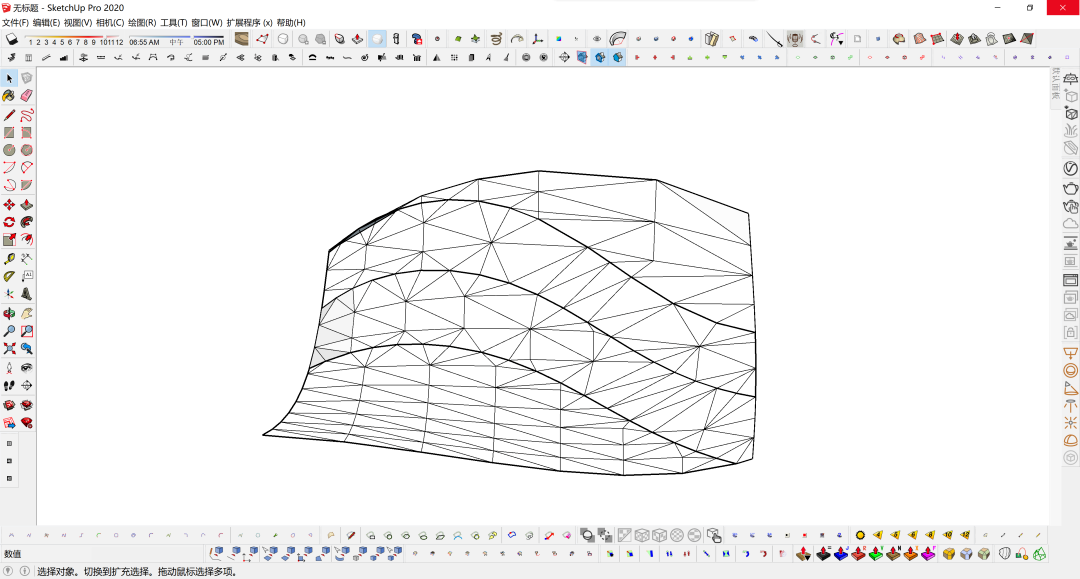Pick the Eraser tool
The image size is (1080, 579).
coord(27,96)
